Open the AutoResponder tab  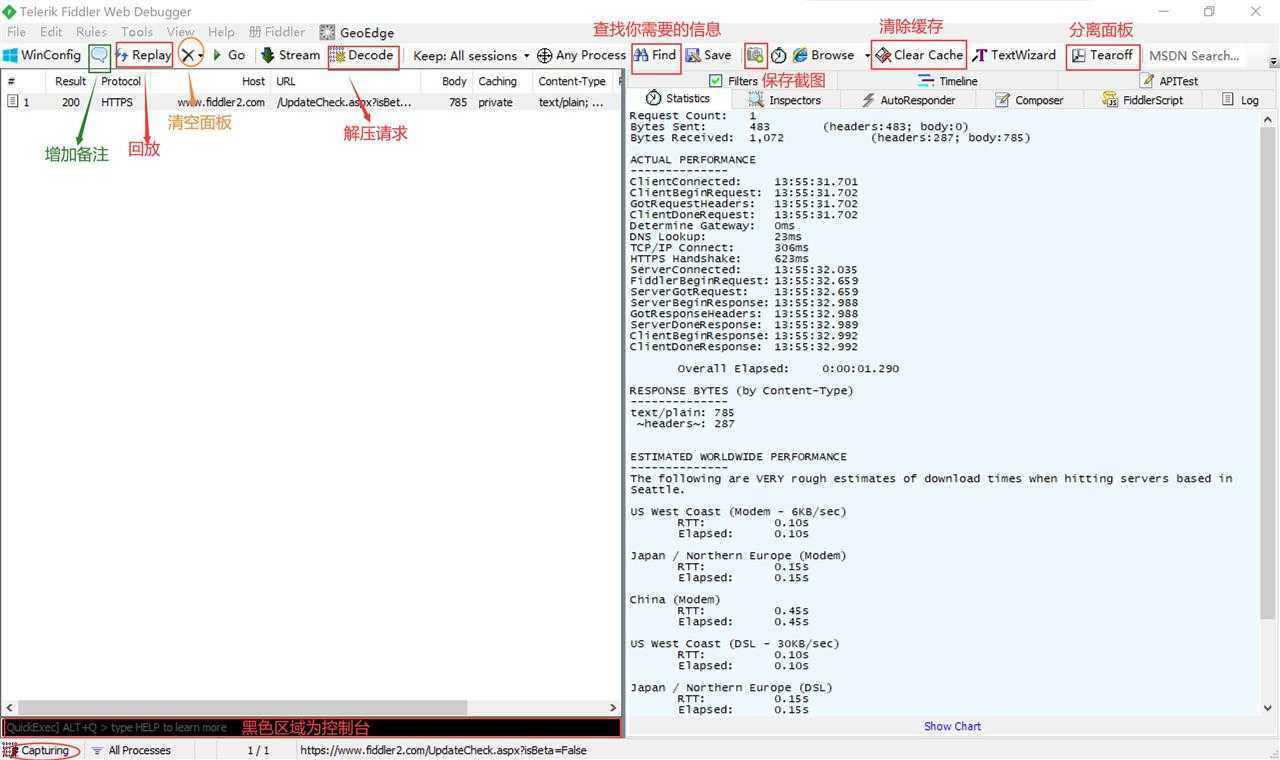click(908, 100)
